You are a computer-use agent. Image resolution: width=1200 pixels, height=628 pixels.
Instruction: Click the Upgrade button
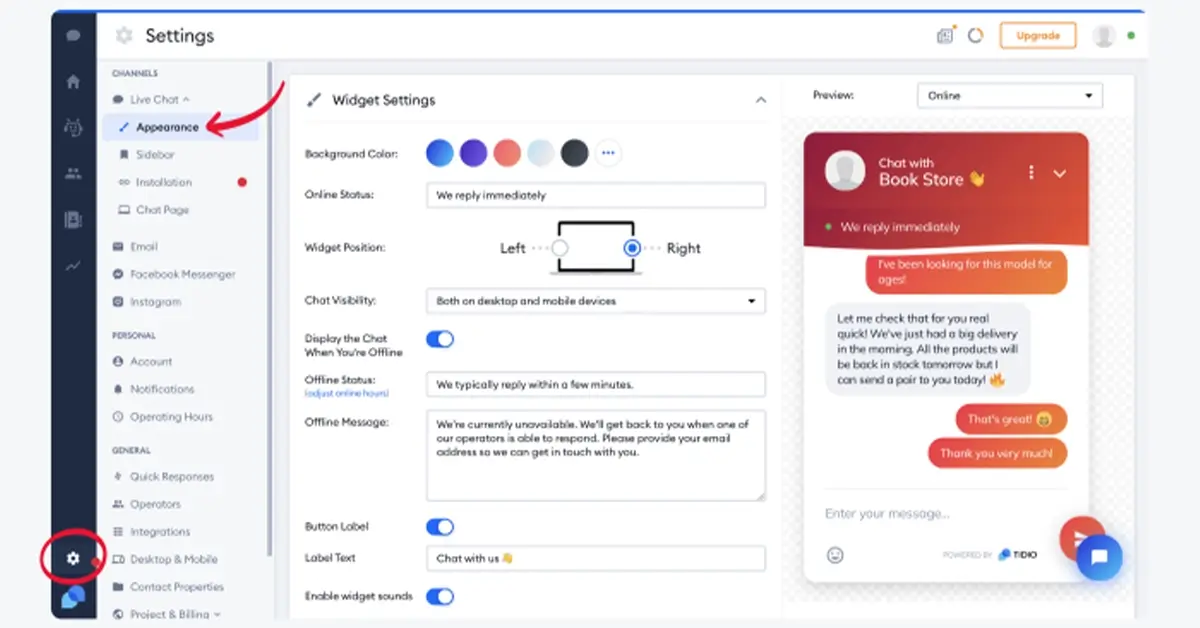pyautogui.click(x=1038, y=36)
